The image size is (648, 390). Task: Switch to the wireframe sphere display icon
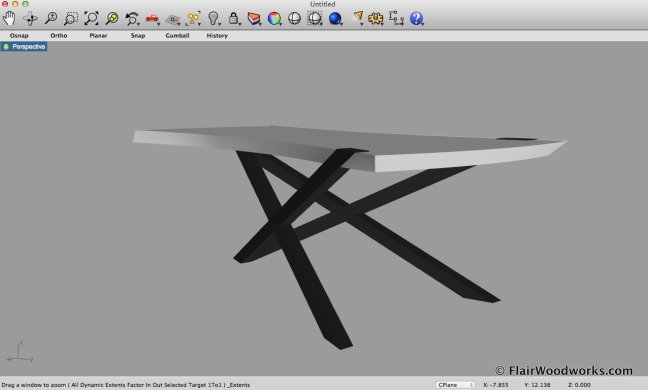pyautogui.click(x=294, y=19)
